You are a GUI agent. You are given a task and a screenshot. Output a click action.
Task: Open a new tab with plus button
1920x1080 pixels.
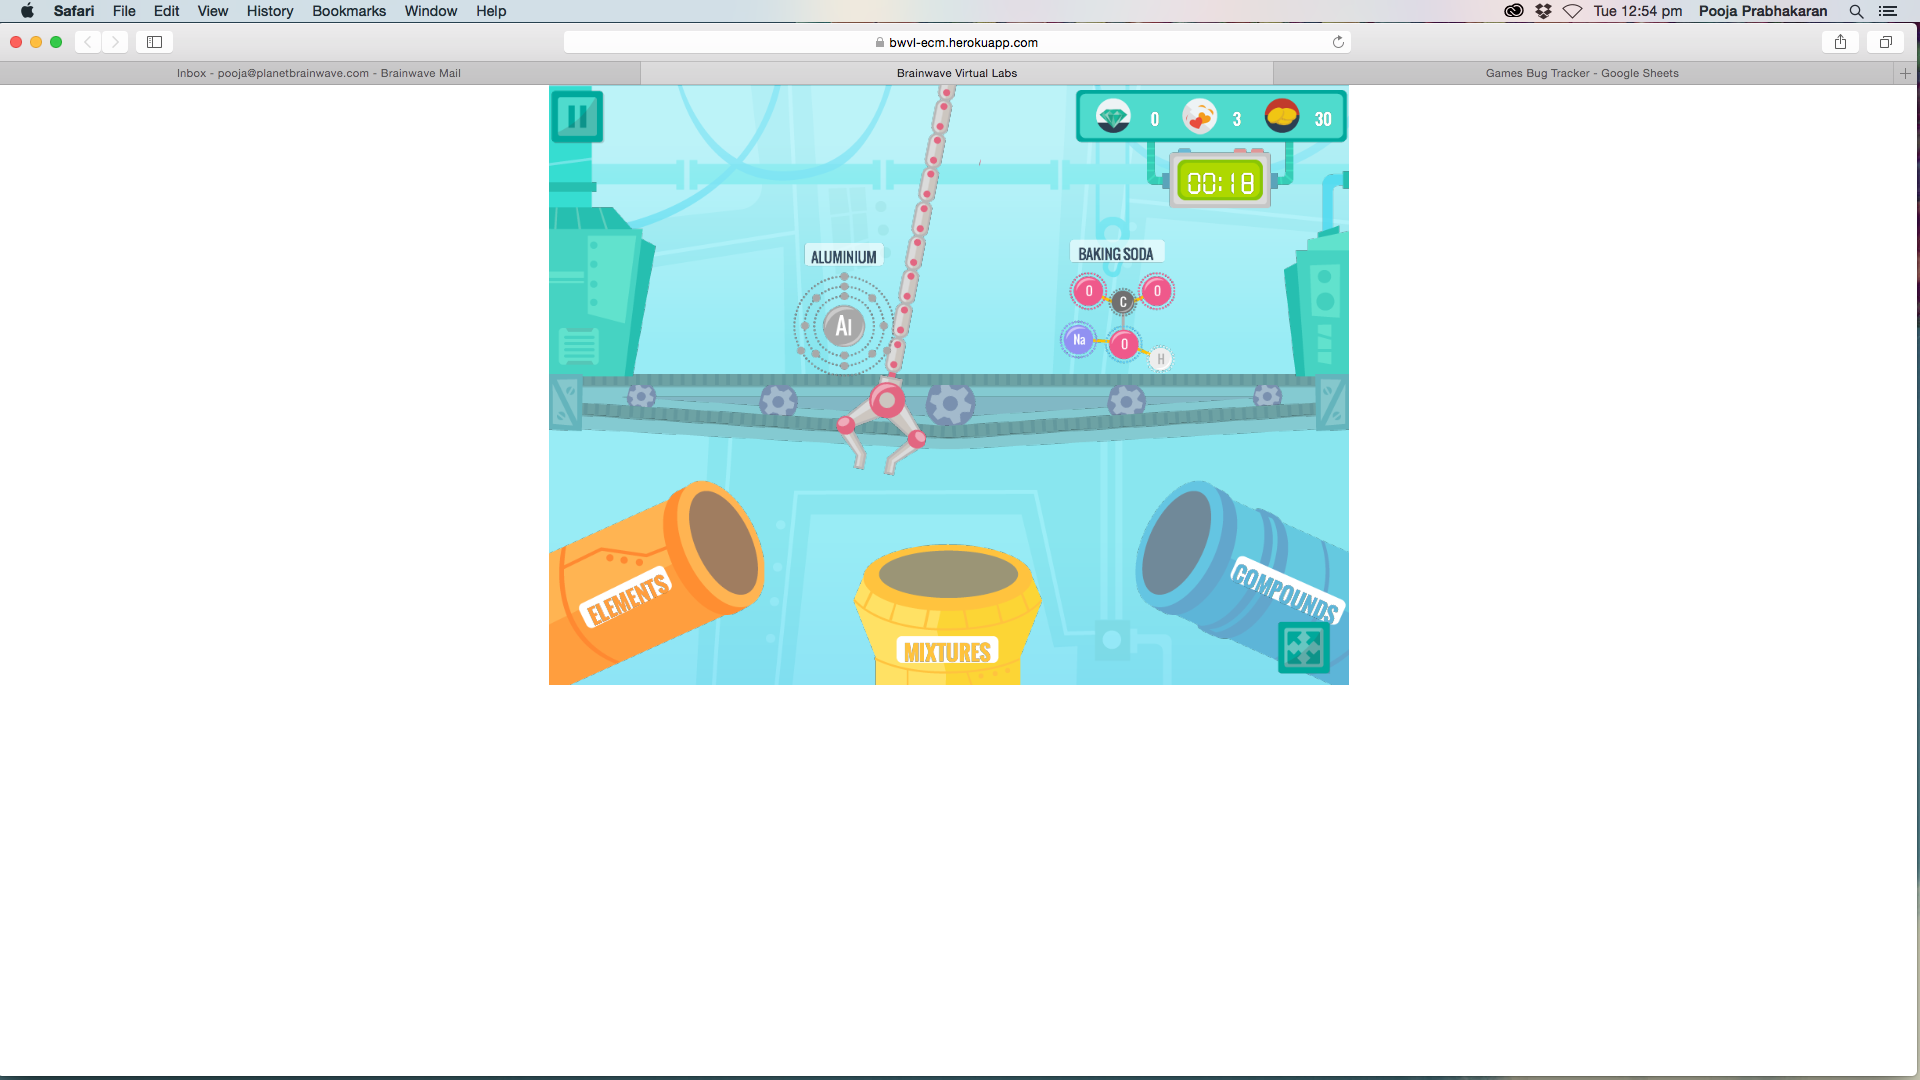1905,73
